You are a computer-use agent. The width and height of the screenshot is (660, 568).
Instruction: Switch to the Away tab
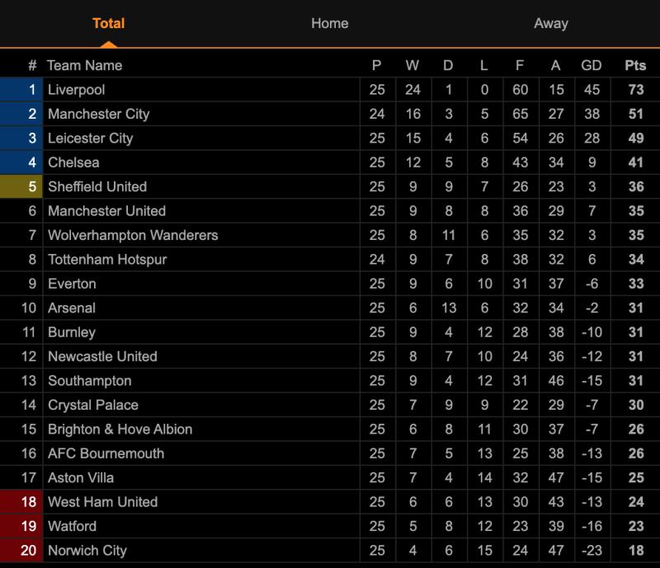550,23
